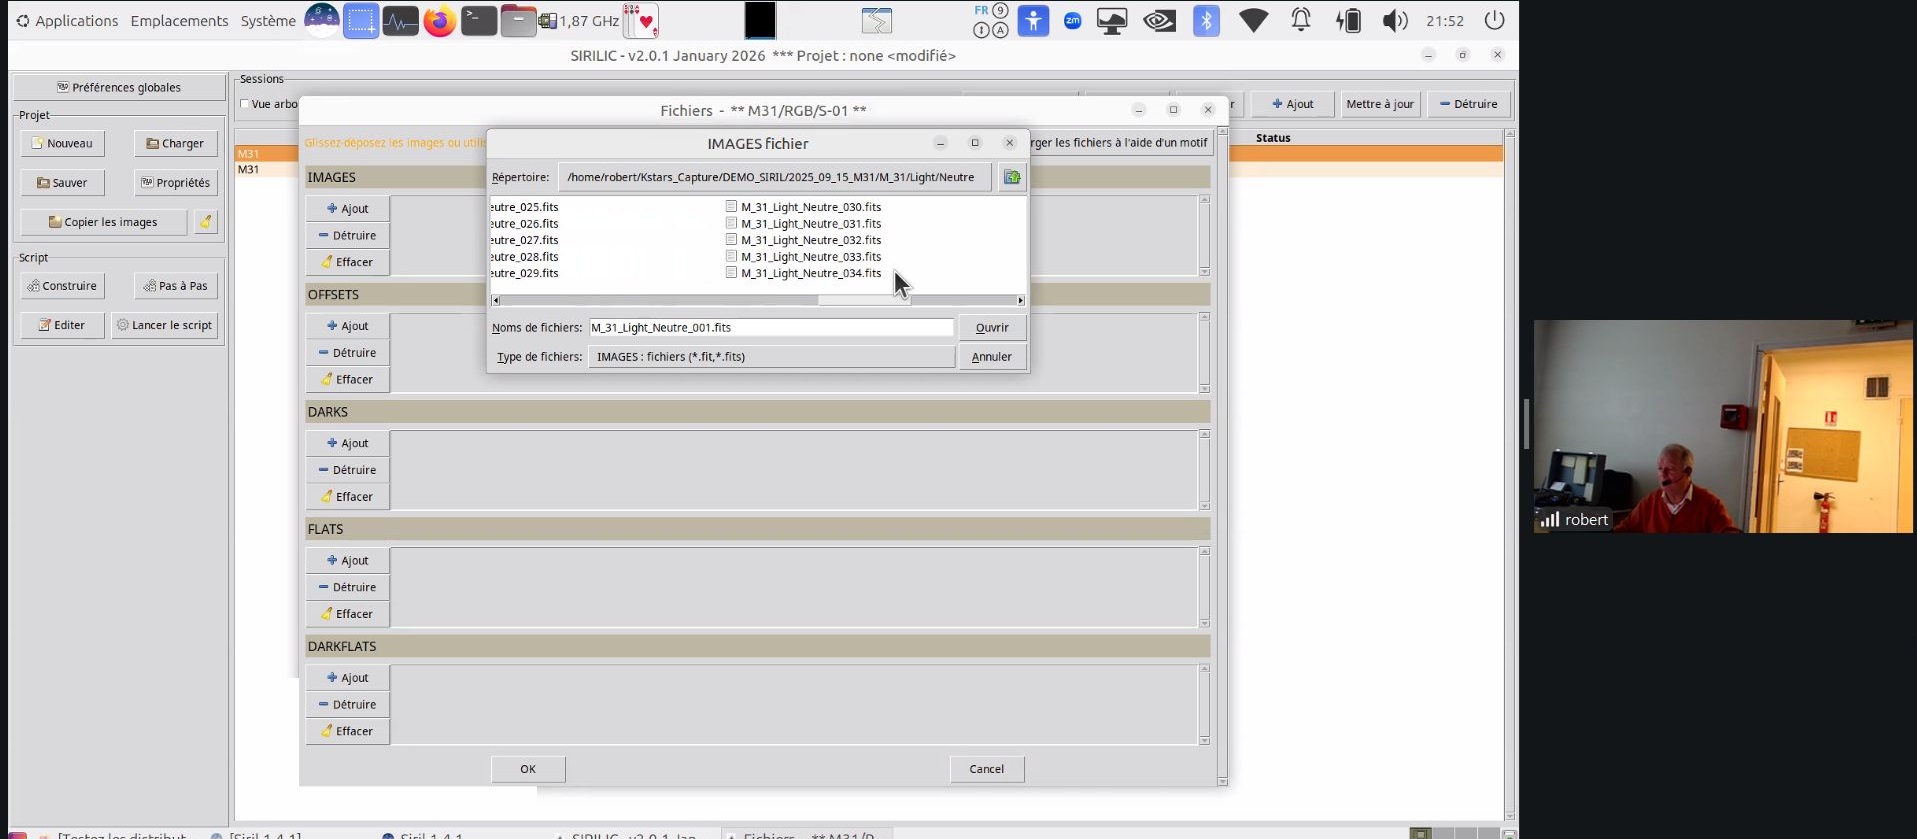This screenshot has width=1917, height=839.
Task: Click the Ouvrir button
Action: point(991,328)
